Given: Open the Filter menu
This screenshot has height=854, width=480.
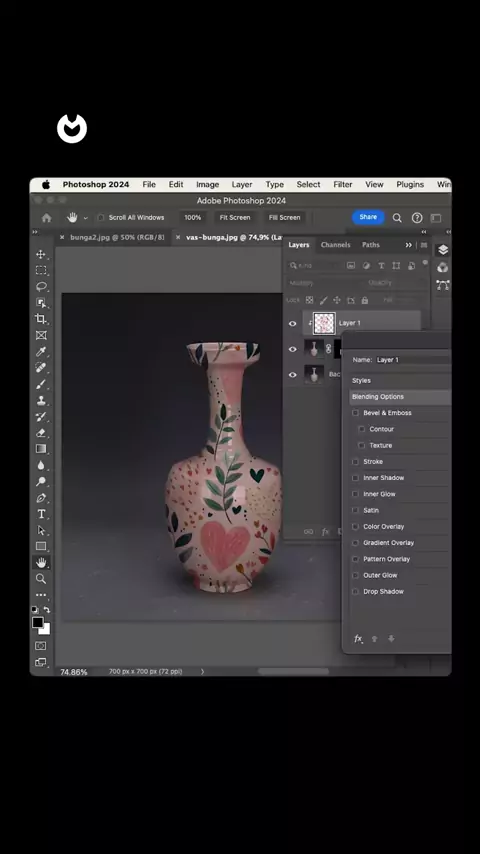Looking at the screenshot, I should 343,185.
